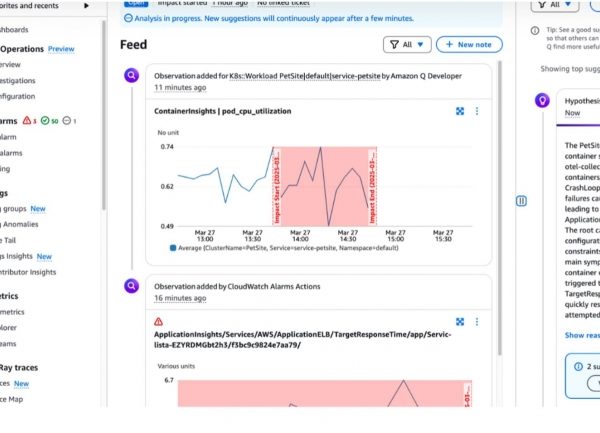Expand Favorites and recents submenu arrow

(87, 5)
